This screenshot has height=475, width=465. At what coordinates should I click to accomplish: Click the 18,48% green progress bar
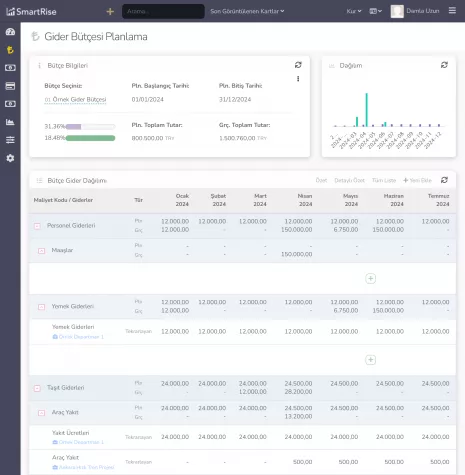click(x=90, y=138)
